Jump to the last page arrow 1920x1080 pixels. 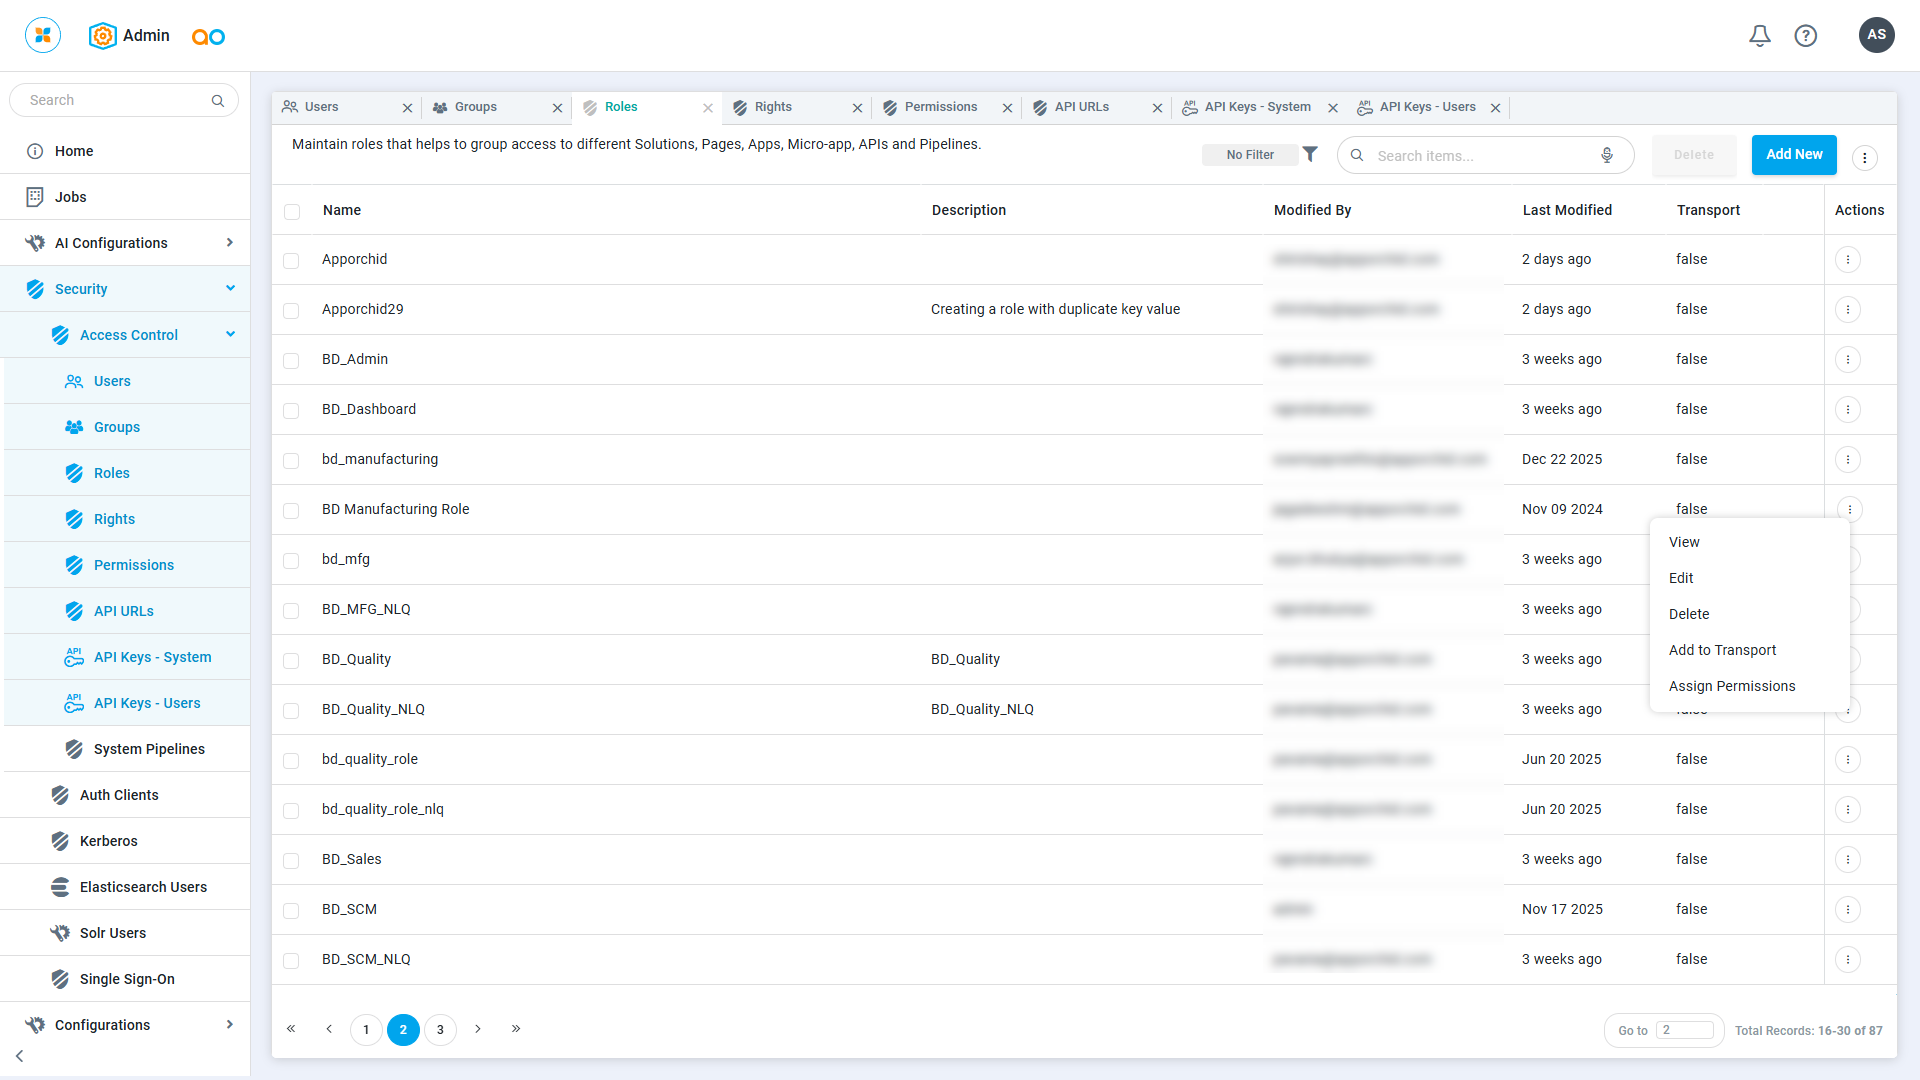click(x=516, y=1029)
